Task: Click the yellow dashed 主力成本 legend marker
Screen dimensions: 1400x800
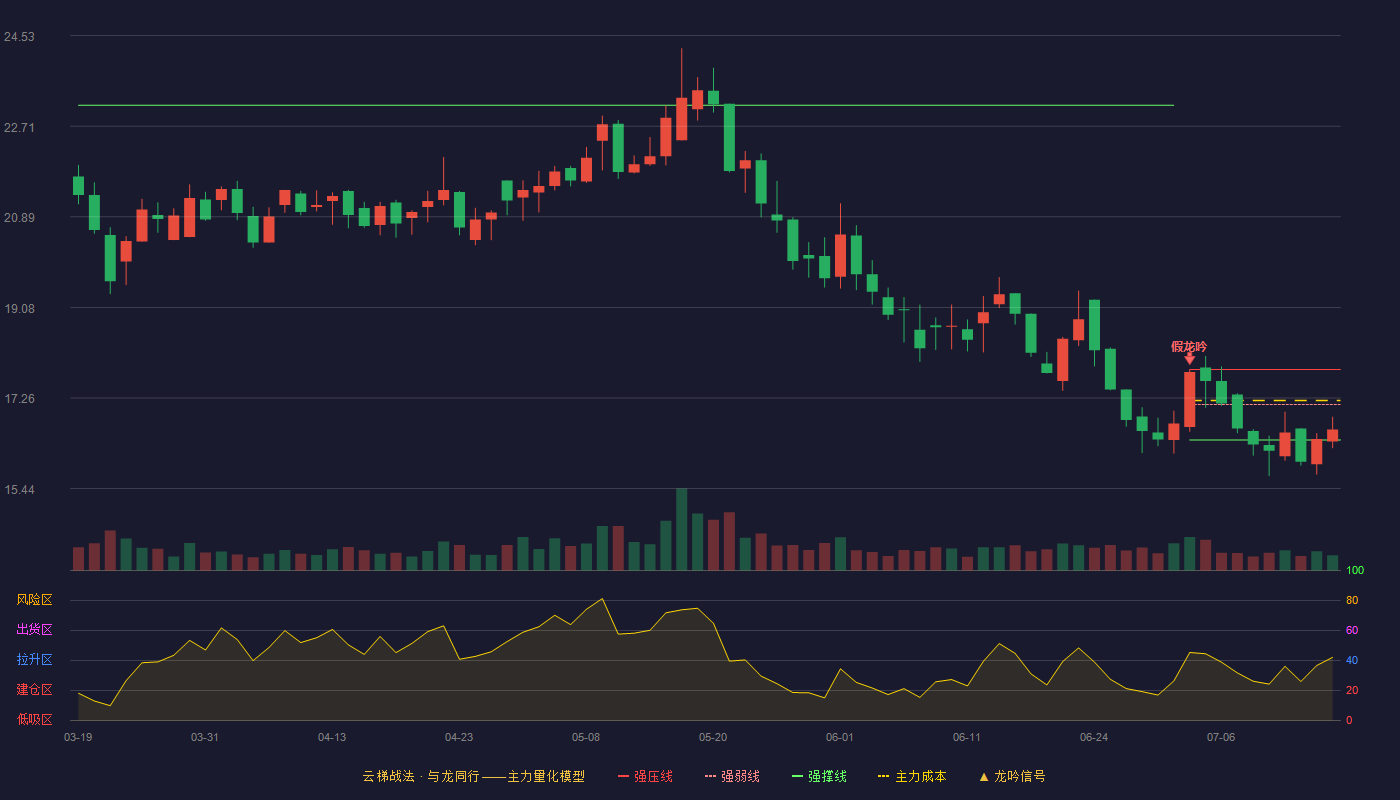Action: (x=884, y=776)
